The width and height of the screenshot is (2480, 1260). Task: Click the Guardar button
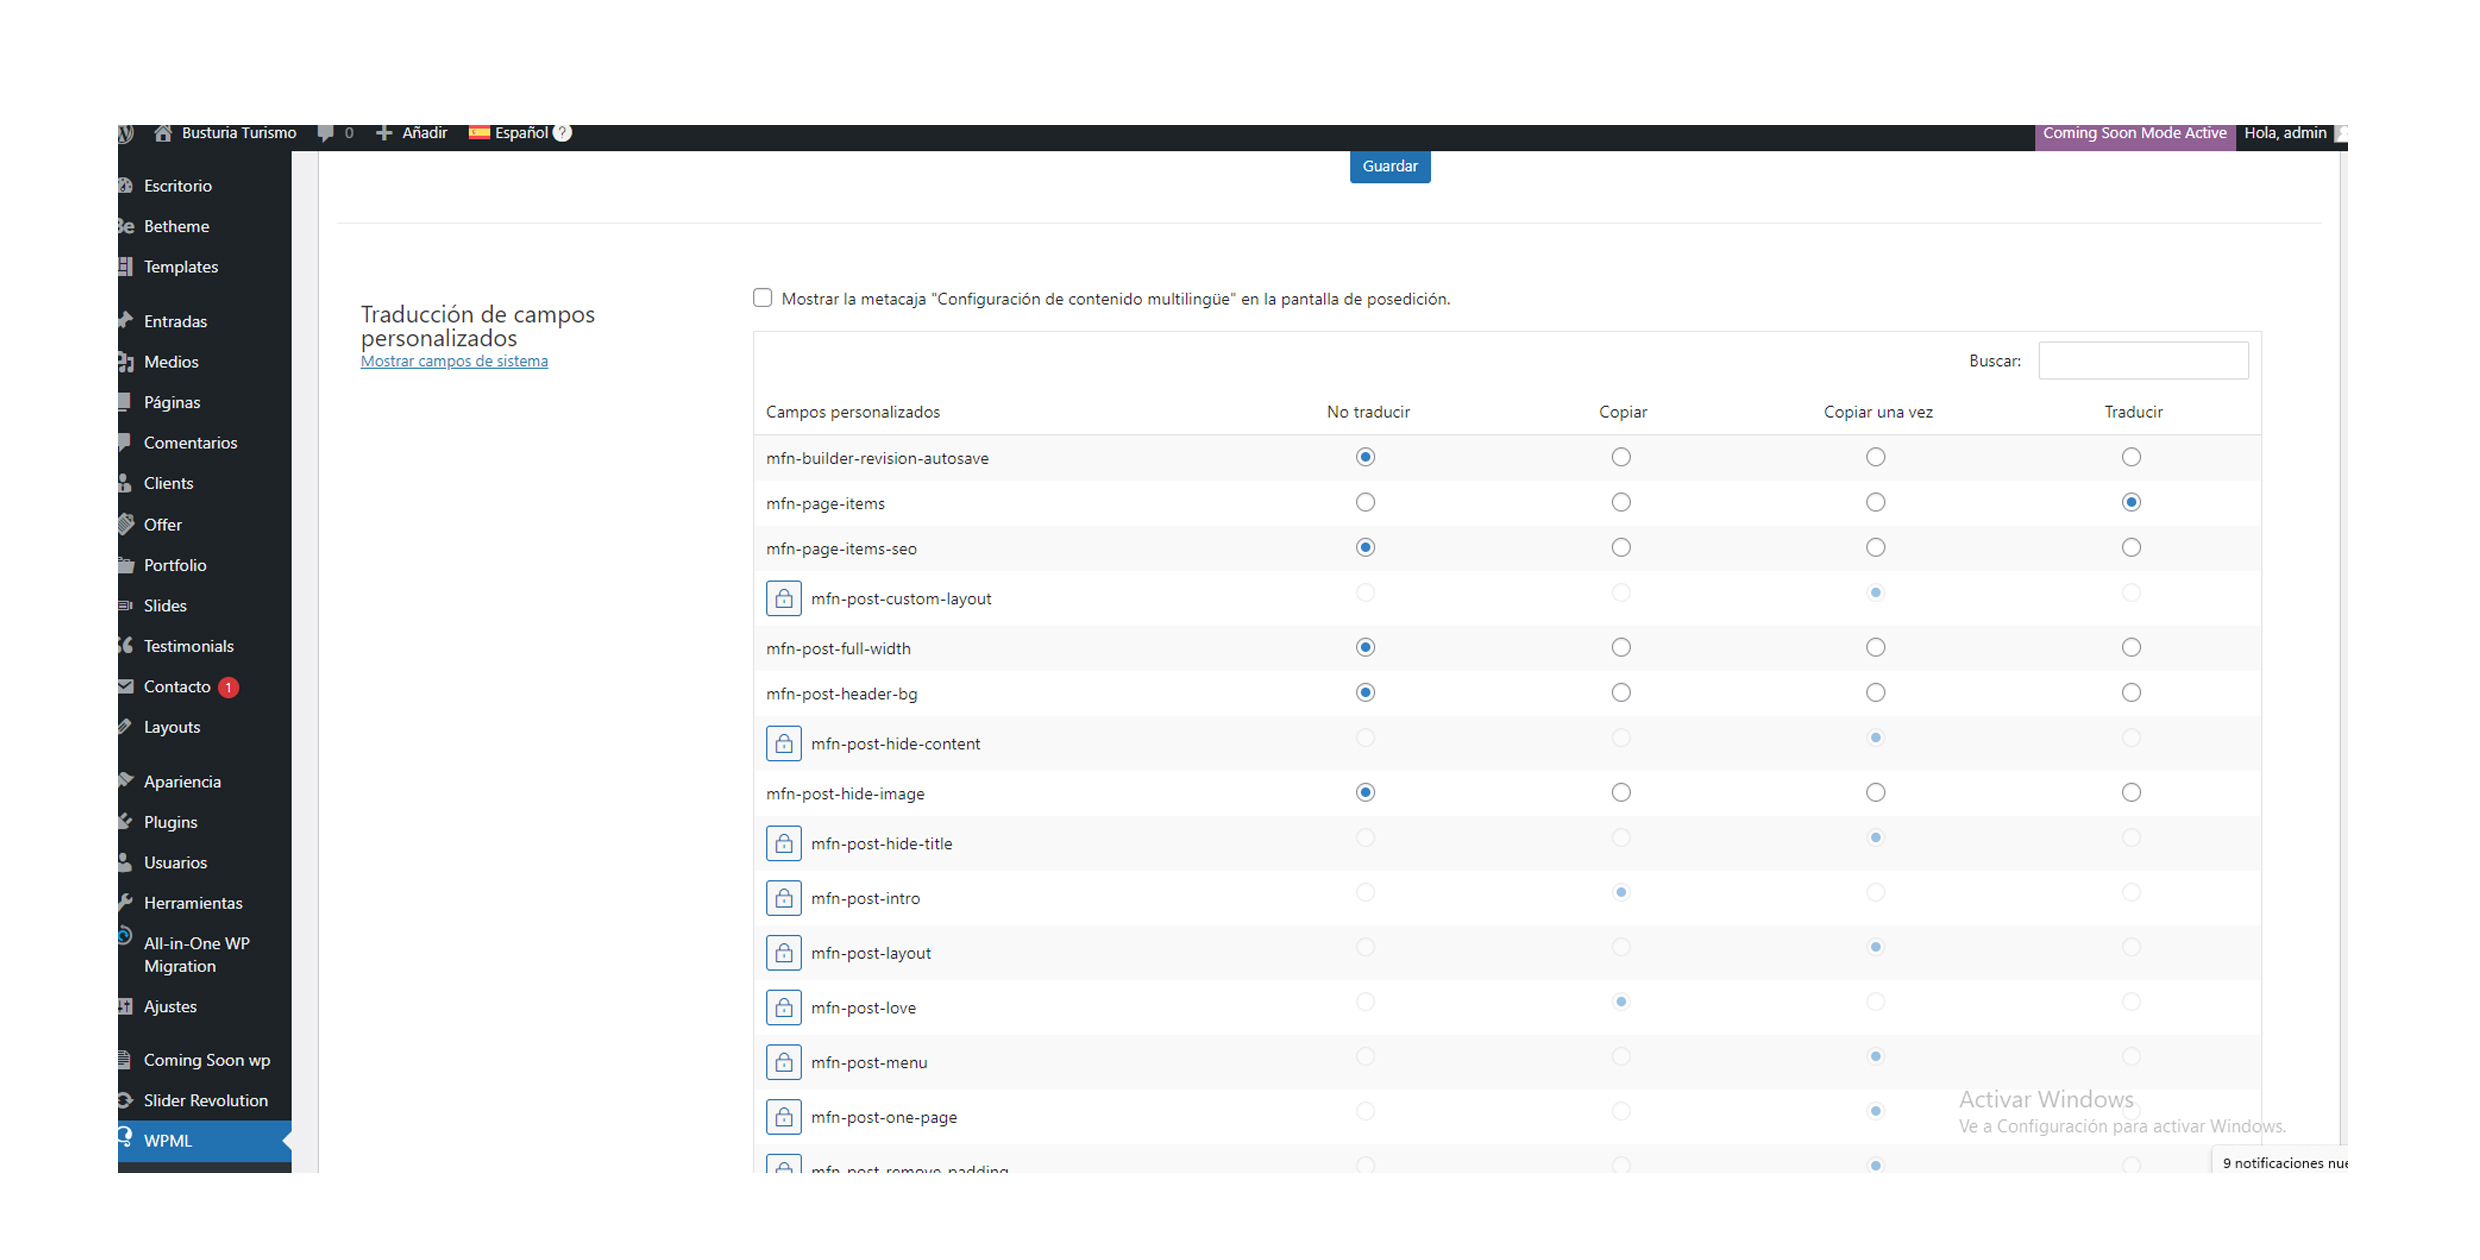pyautogui.click(x=1390, y=166)
